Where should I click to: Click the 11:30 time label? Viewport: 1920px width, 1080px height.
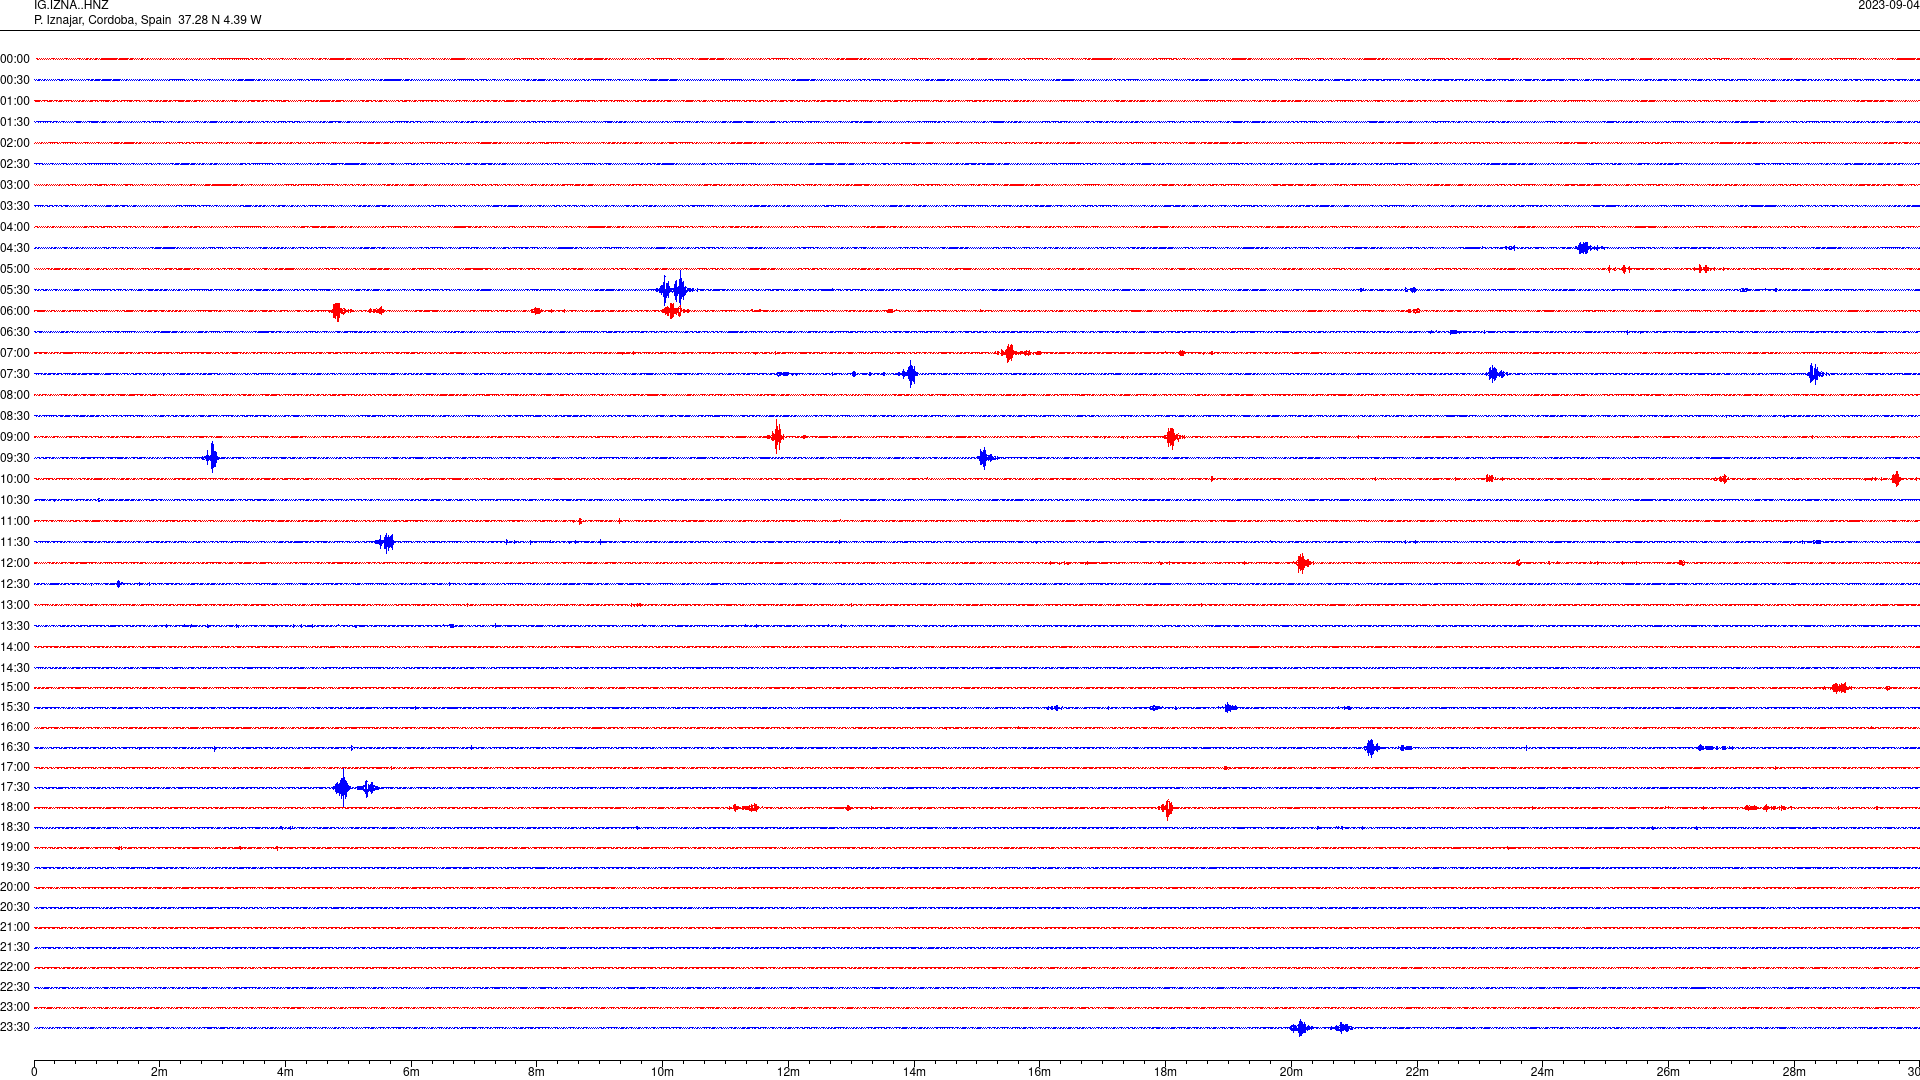coord(15,542)
